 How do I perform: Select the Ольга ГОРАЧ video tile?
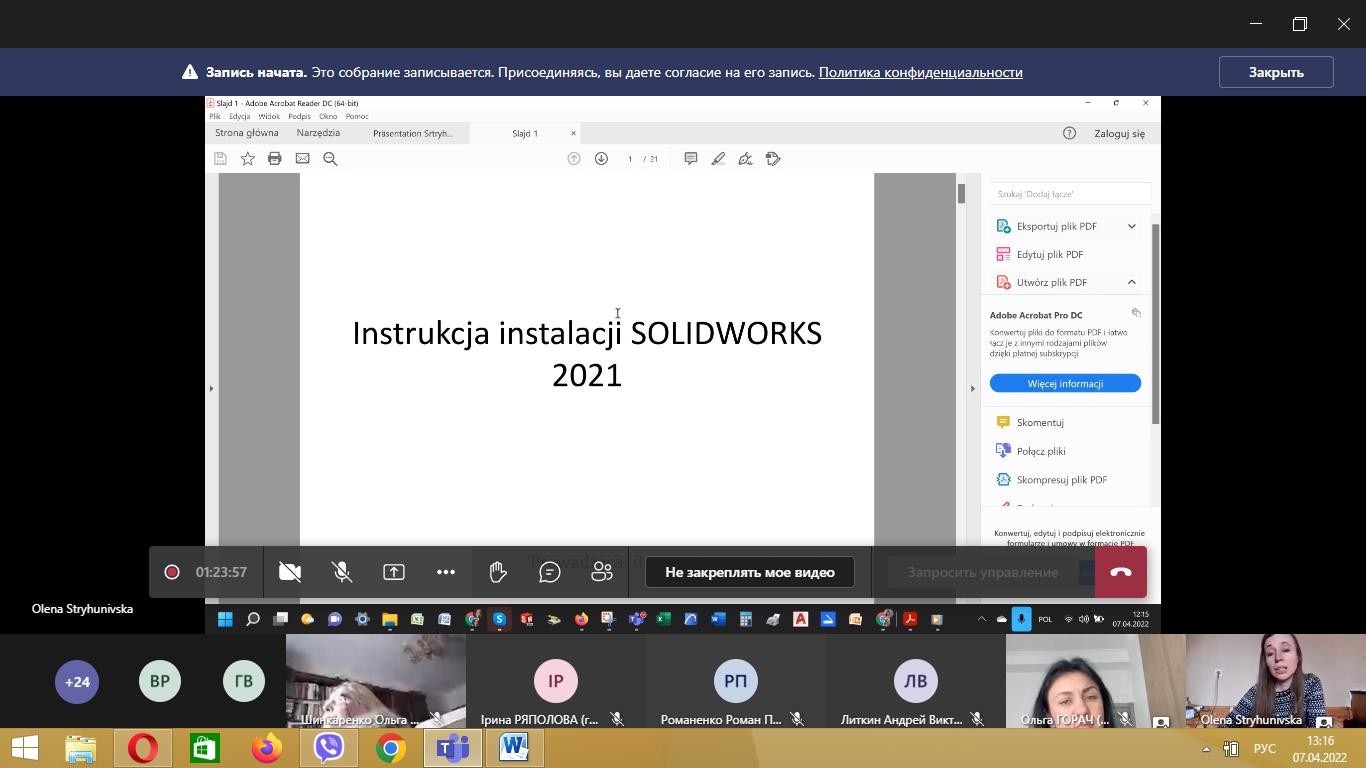1096,681
